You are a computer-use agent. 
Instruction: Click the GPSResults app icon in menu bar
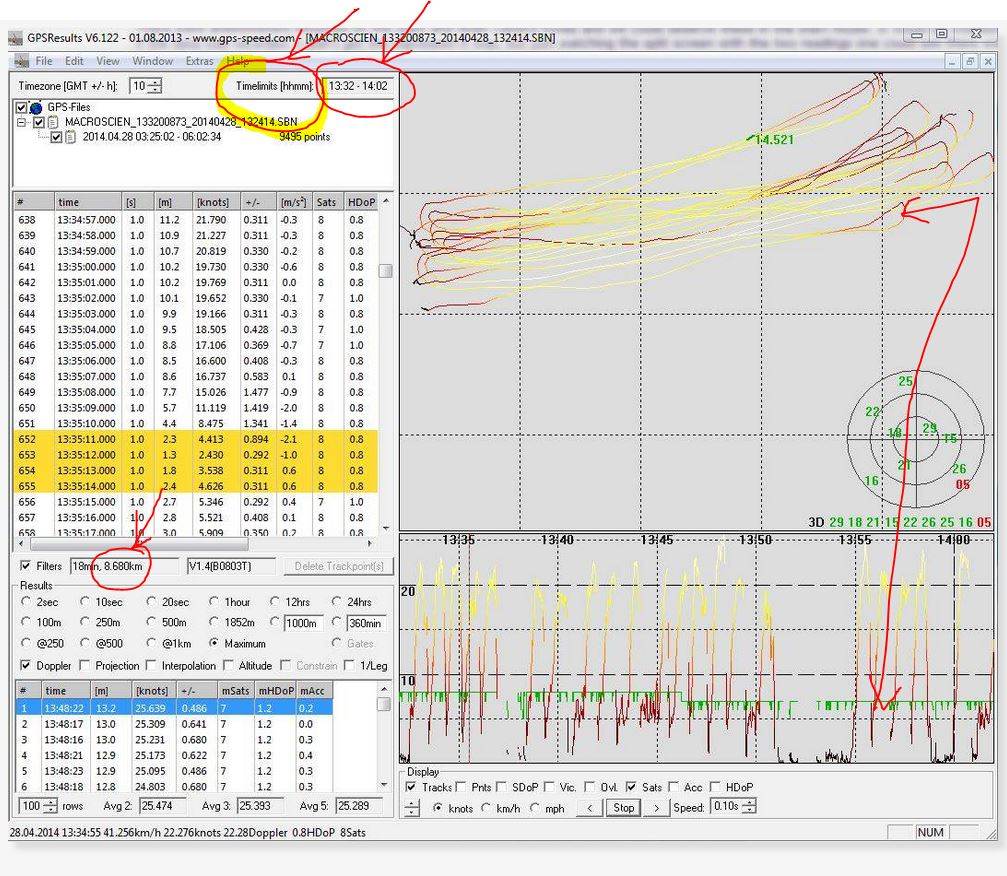tap(21, 61)
